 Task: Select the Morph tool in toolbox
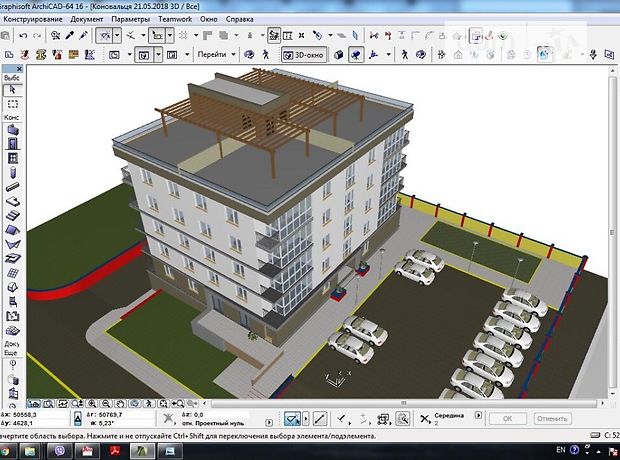(x=13, y=287)
